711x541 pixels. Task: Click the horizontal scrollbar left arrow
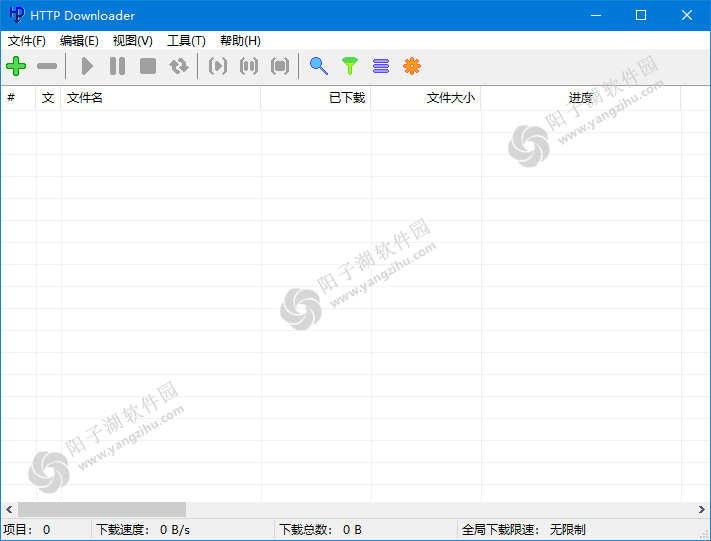pyautogui.click(x=9, y=510)
